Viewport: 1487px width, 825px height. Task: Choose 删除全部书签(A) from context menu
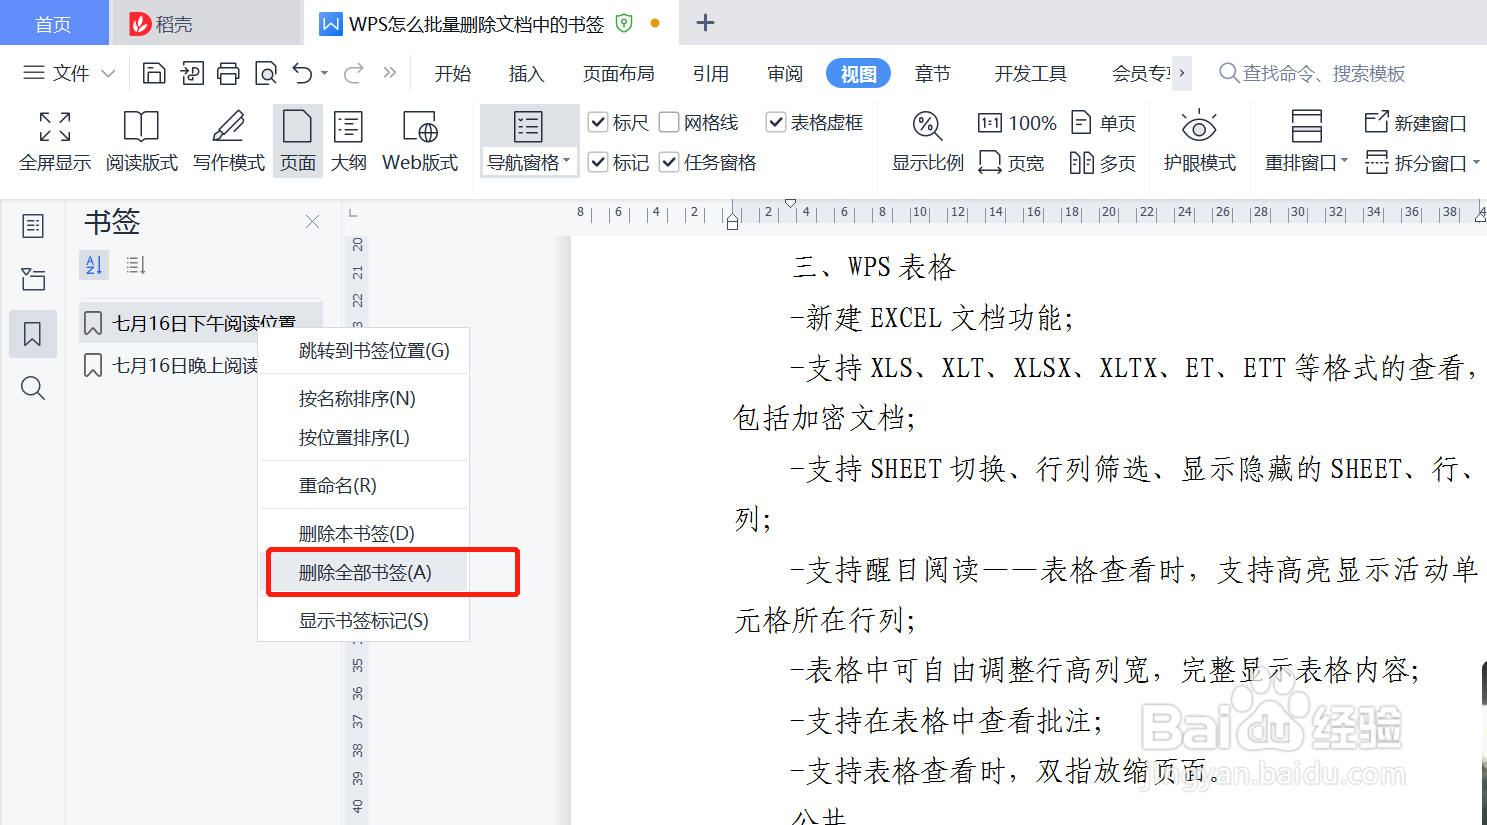pyautogui.click(x=364, y=573)
